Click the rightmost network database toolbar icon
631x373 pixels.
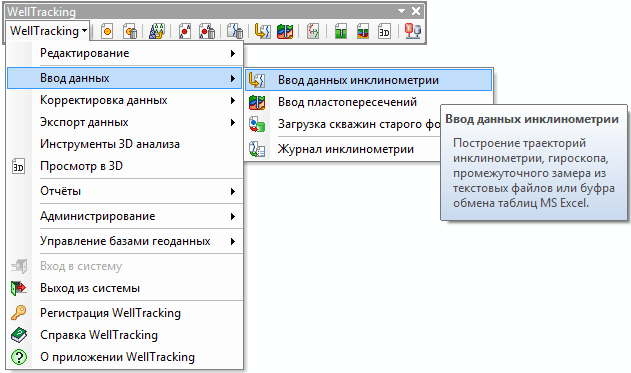[413, 31]
